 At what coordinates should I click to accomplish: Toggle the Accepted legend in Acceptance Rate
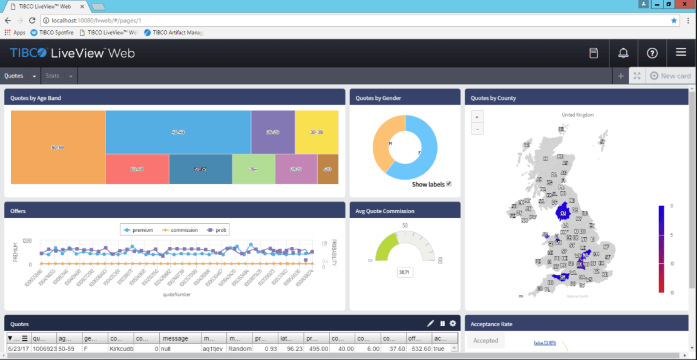[485, 341]
